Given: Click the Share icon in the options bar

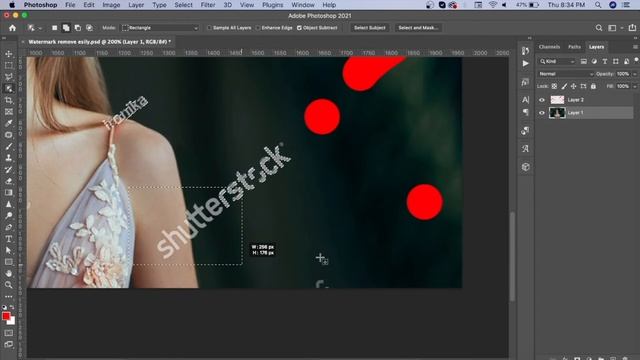Looking at the screenshot, I should (x=632, y=28).
